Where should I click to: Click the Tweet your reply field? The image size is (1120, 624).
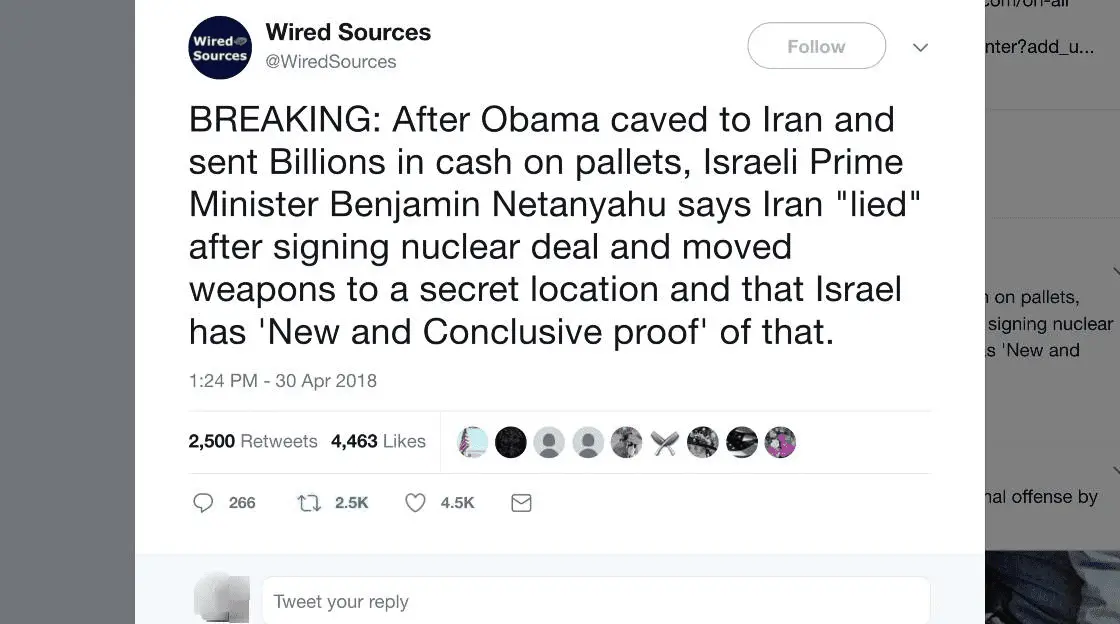pos(596,601)
